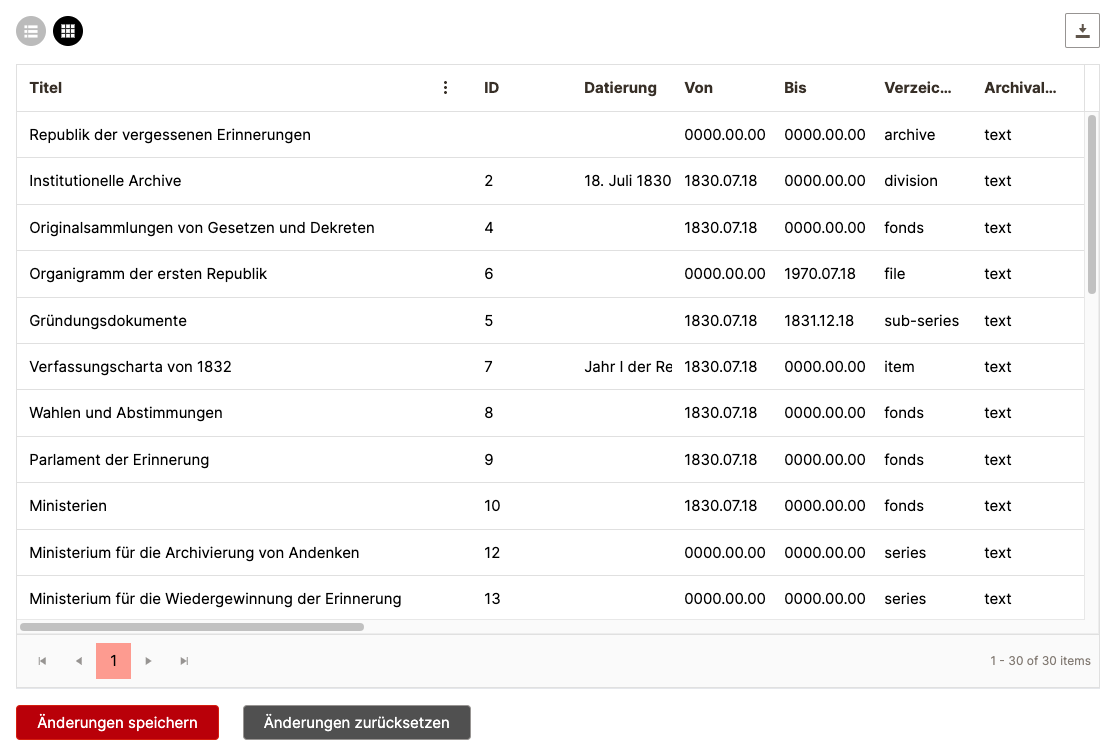
Task: Click the horizontal scrollbar thumb
Action: 192,627
